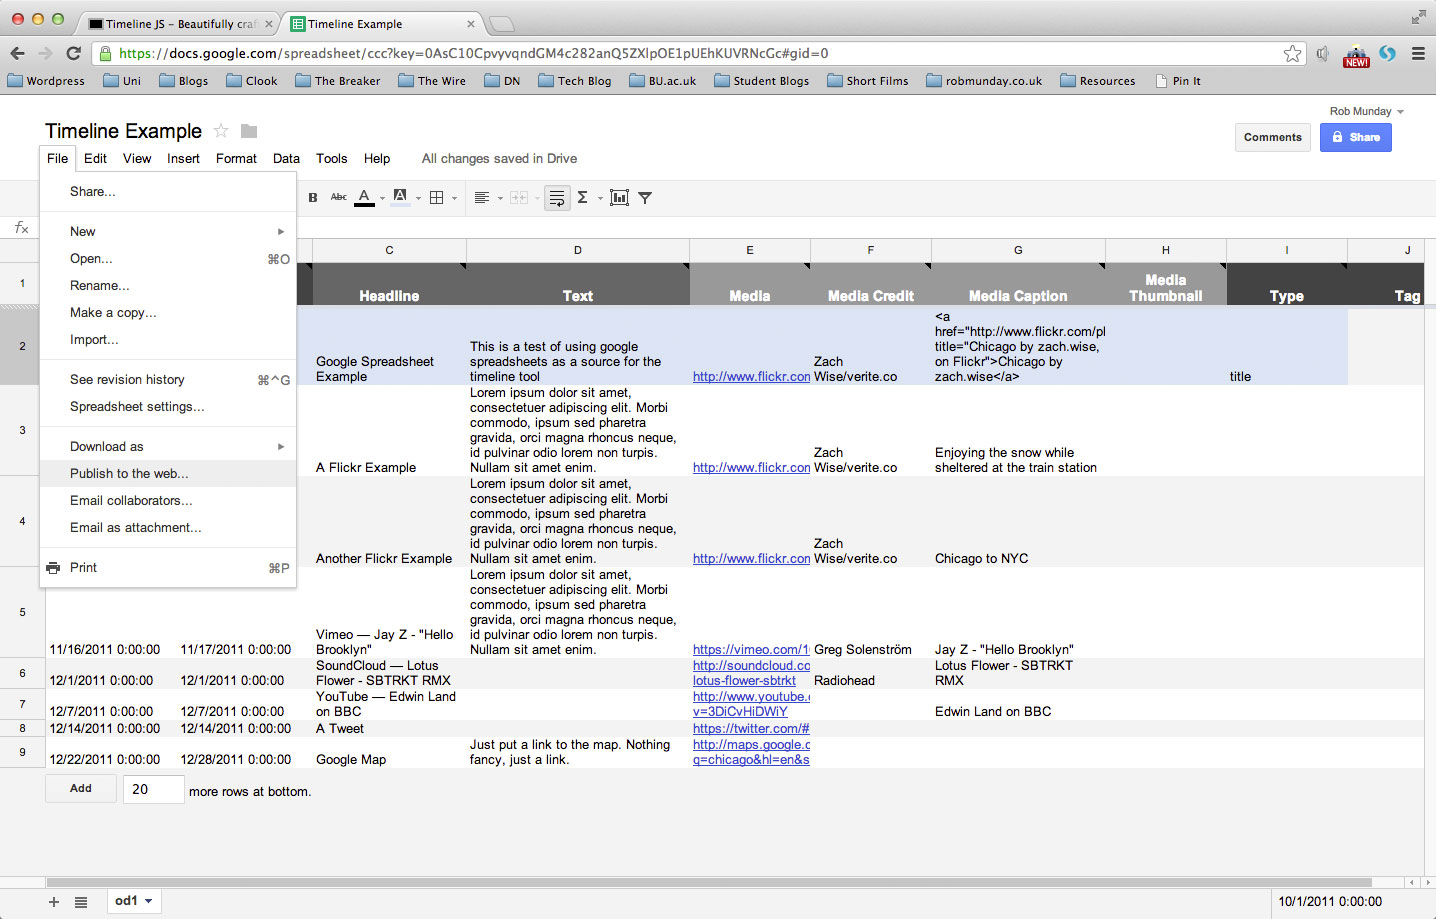Open Spreadsheet settings...
Viewport: 1436px width, 919px height.
click(x=168, y=407)
